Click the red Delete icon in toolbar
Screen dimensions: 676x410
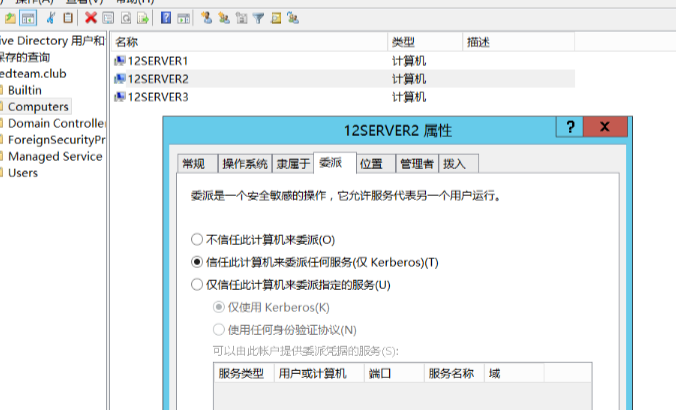point(91,17)
